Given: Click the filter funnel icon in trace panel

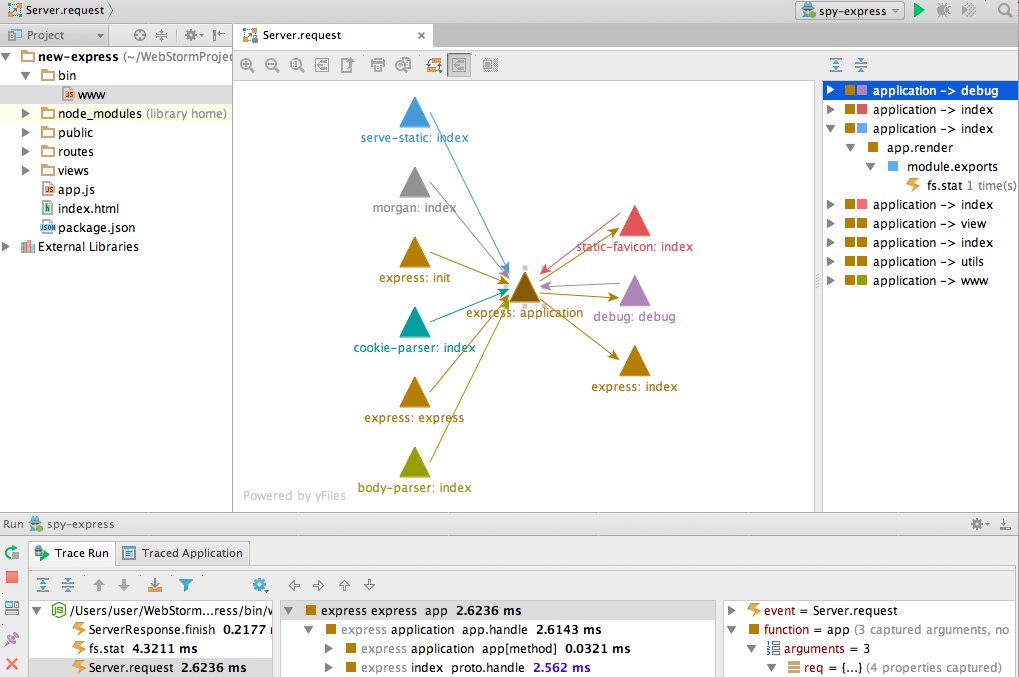Looking at the screenshot, I should [x=186, y=586].
